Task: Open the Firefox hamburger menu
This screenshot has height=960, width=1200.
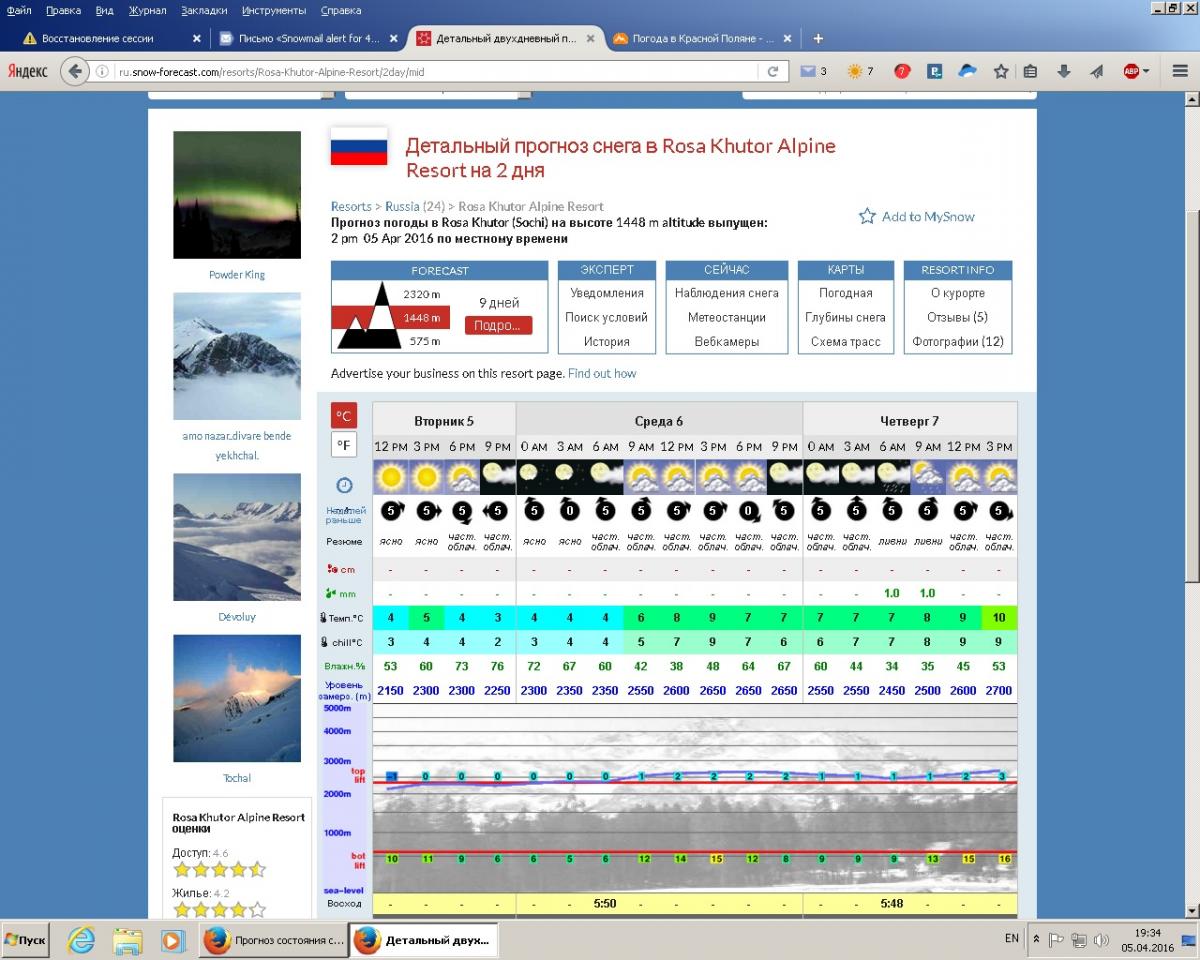Action: [x=1179, y=71]
